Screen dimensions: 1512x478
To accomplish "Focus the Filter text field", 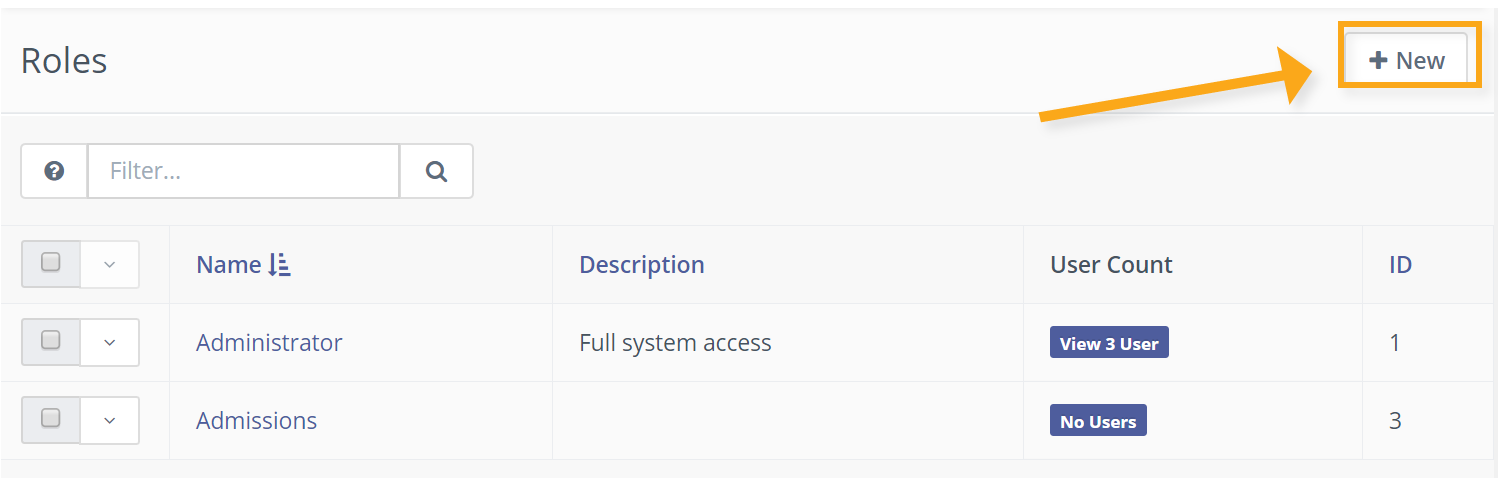I will [244, 171].
